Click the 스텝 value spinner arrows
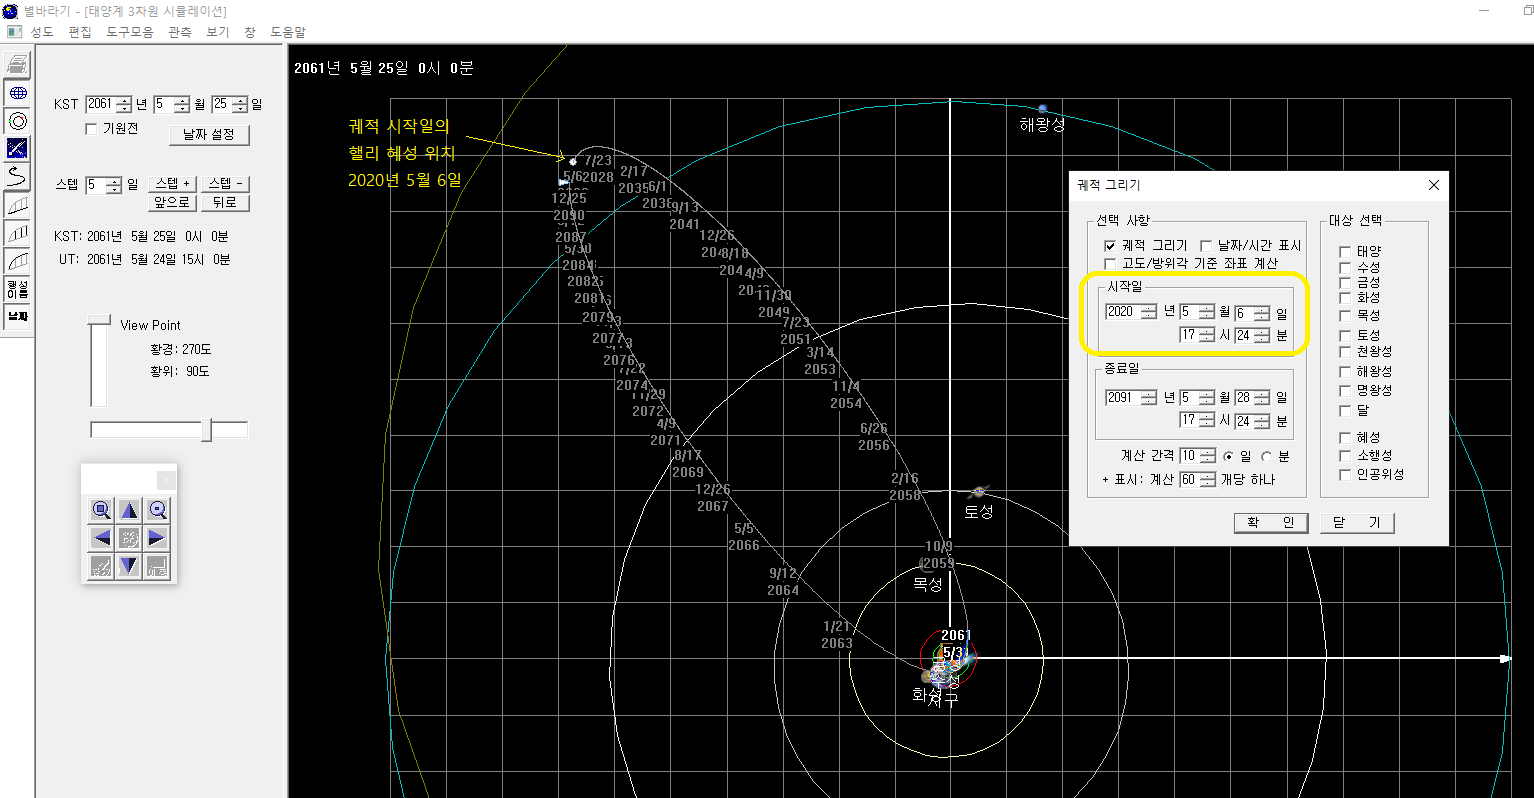The image size is (1534, 798). point(114,185)
